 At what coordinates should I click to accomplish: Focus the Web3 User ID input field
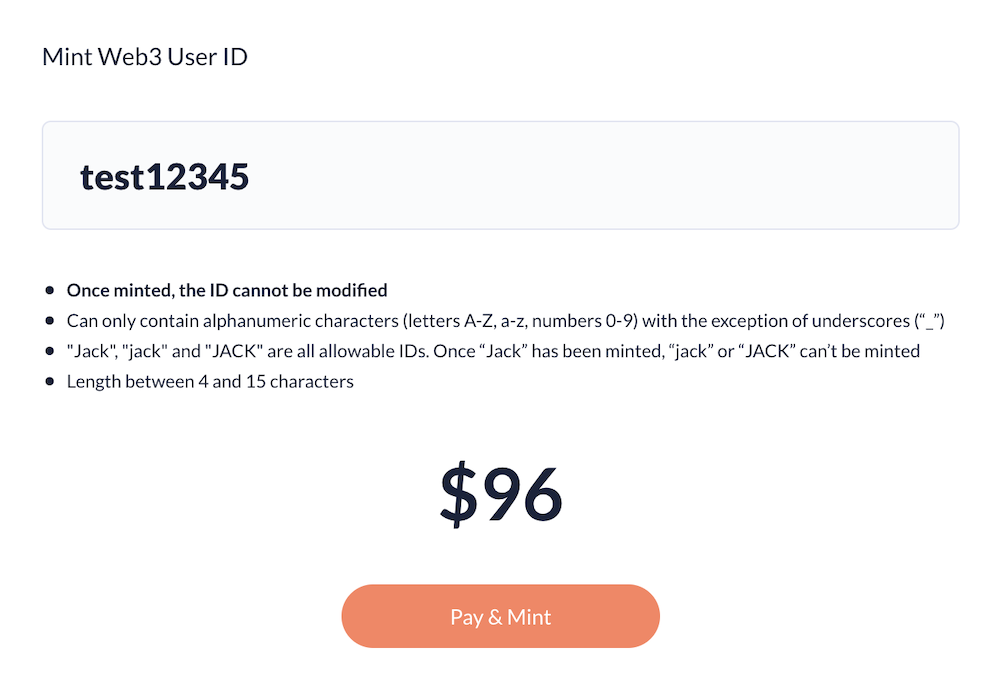pos(600,176)
